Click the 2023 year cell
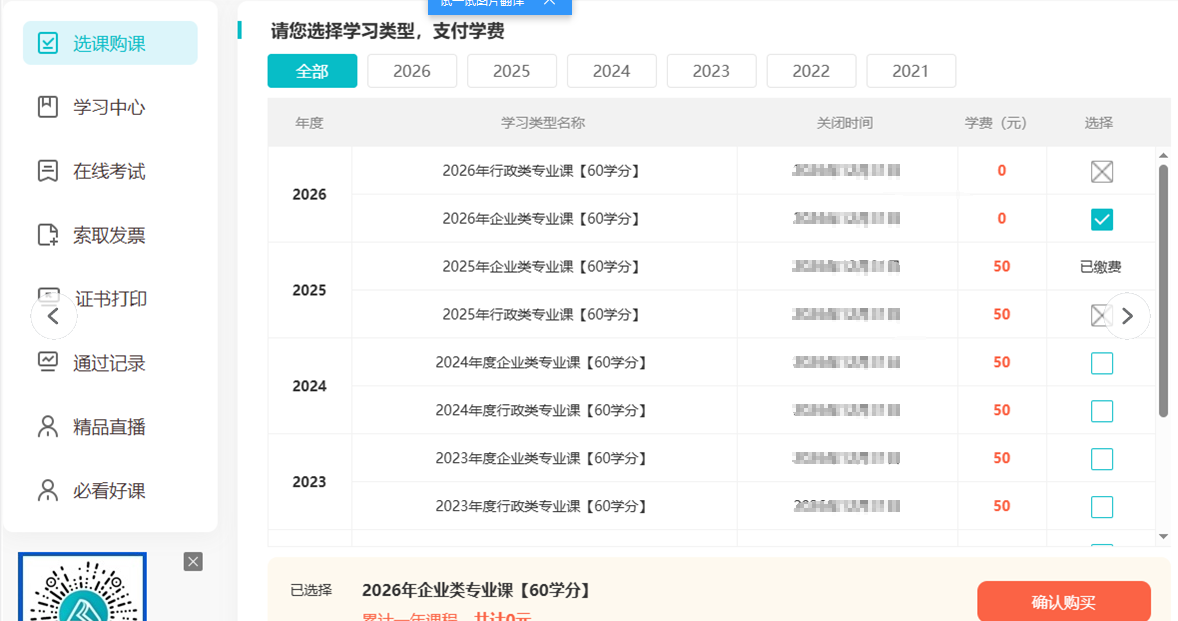1178x621 pixels. click(x=310, y=482)
